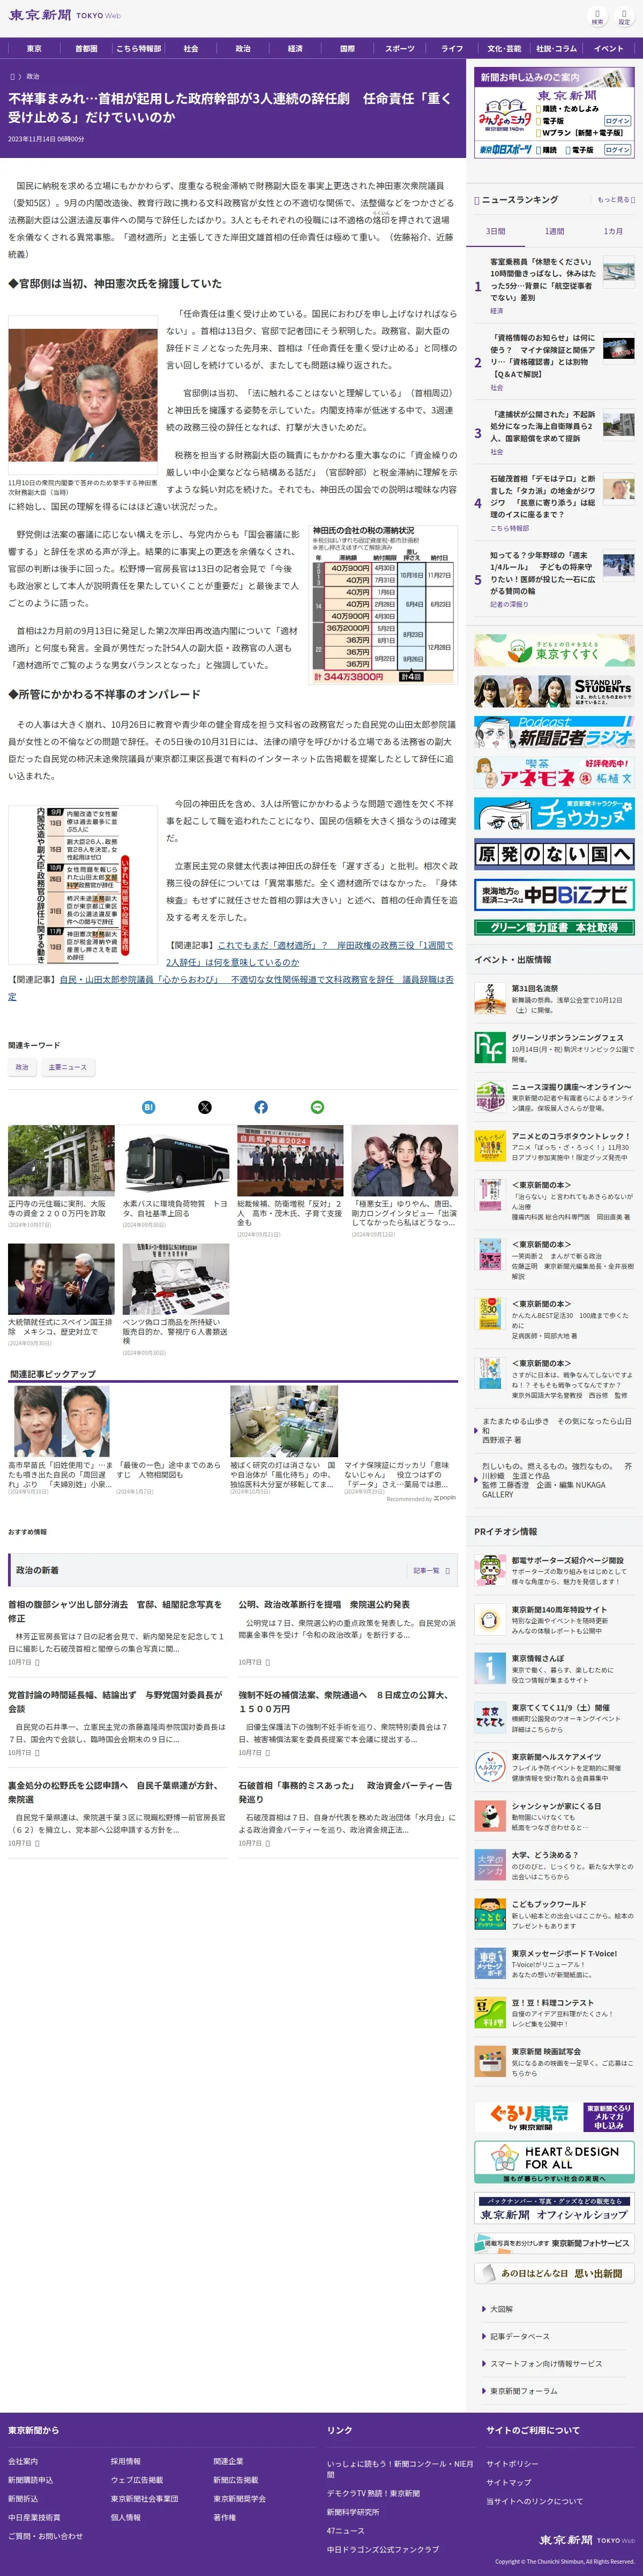Open rank 1 article about 客室乗務員
Viewport: 643px width, 2576px height.
(x=543, y=279)
